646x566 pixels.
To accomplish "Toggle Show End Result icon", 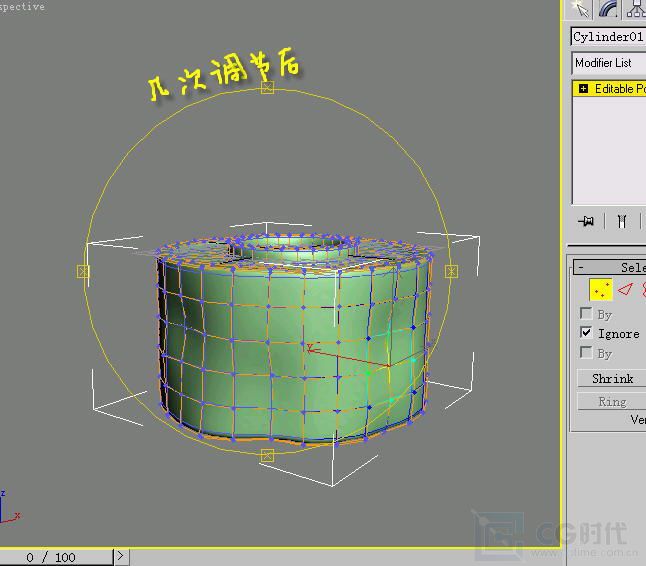I will 622,221.
